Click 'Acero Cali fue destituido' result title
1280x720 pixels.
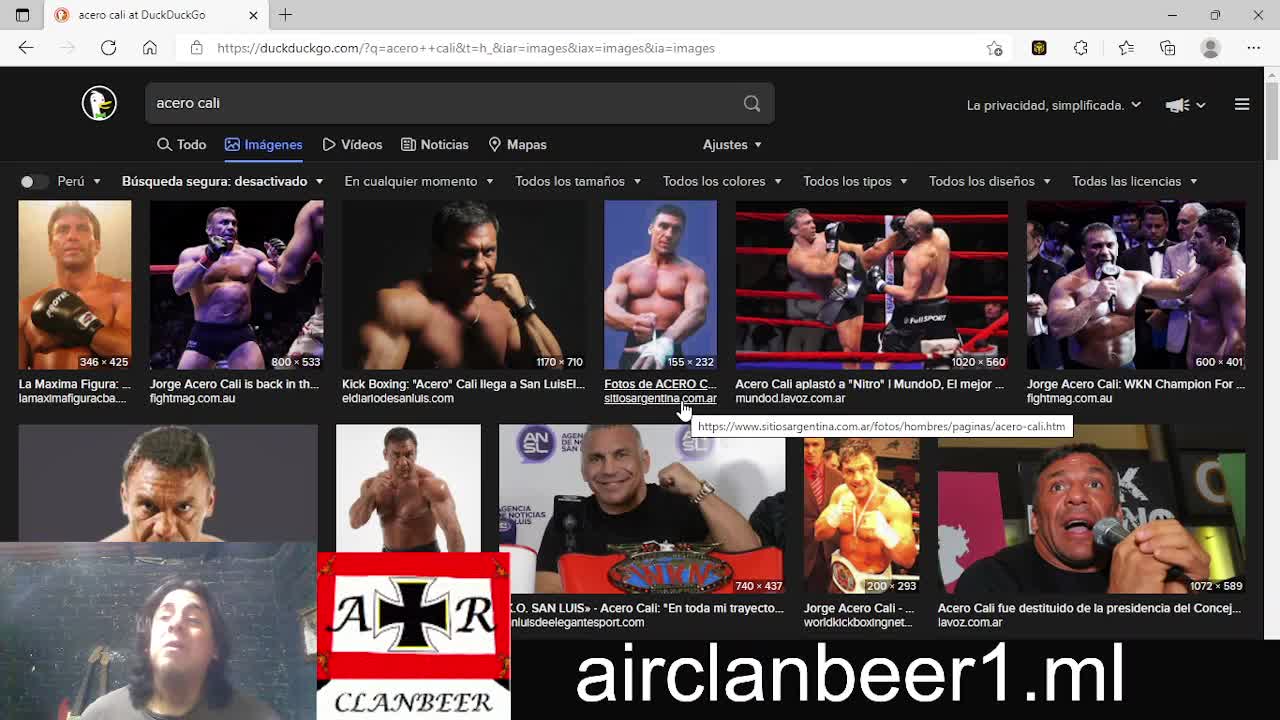pyautogui.click(x=1089, y=608)
